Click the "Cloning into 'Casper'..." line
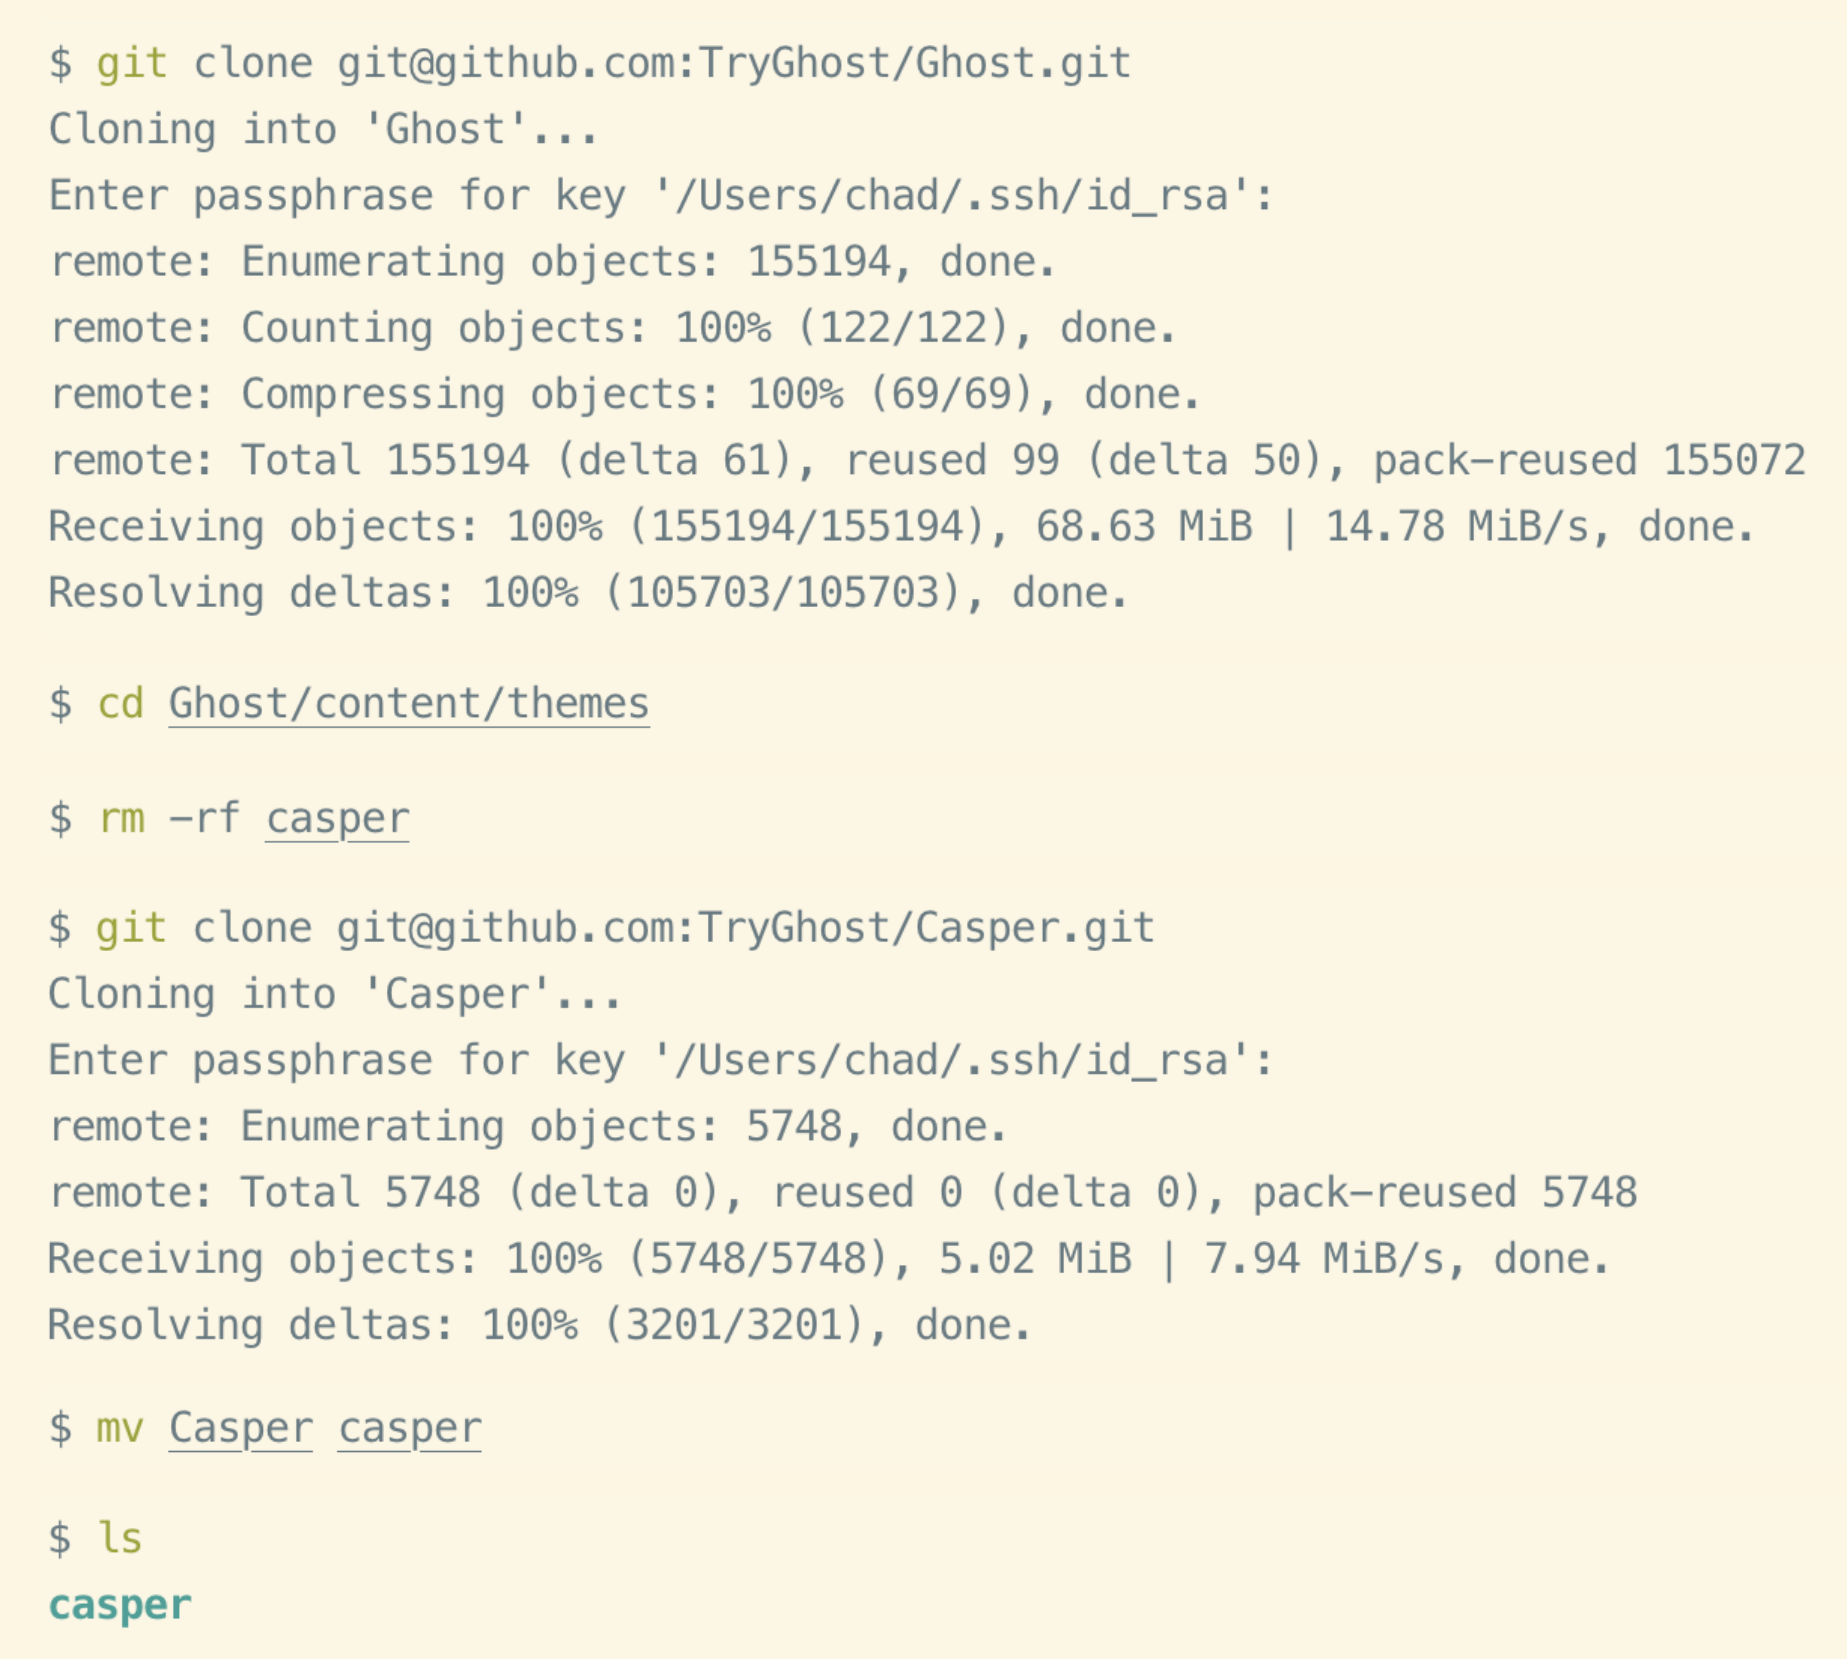Viewport: 1847px width, 1659px height. [x=336, y=995]
